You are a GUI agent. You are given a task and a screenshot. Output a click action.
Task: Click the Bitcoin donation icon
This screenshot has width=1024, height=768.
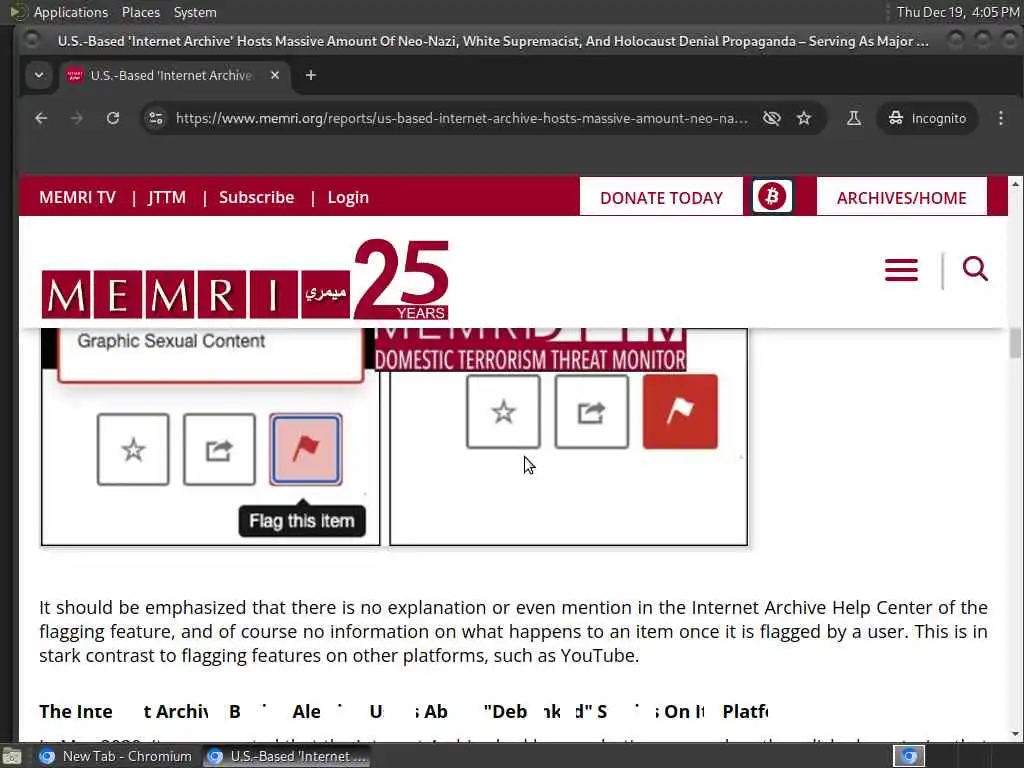click(x=772, y=196)
